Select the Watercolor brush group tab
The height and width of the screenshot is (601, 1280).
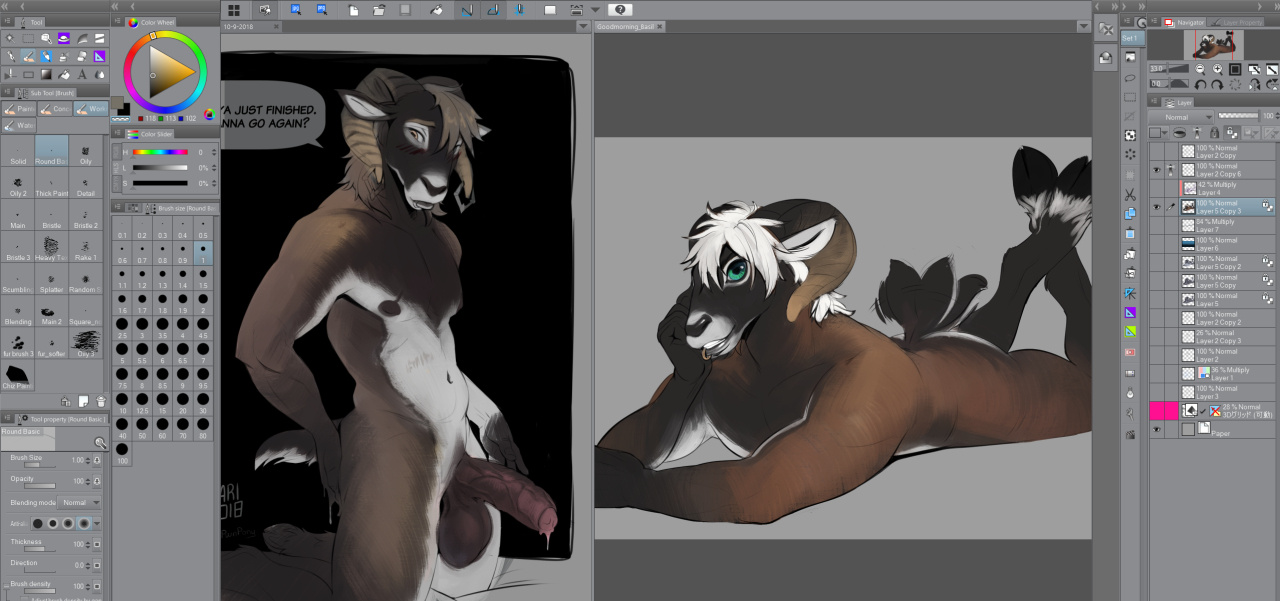click(x=19, y=125)
